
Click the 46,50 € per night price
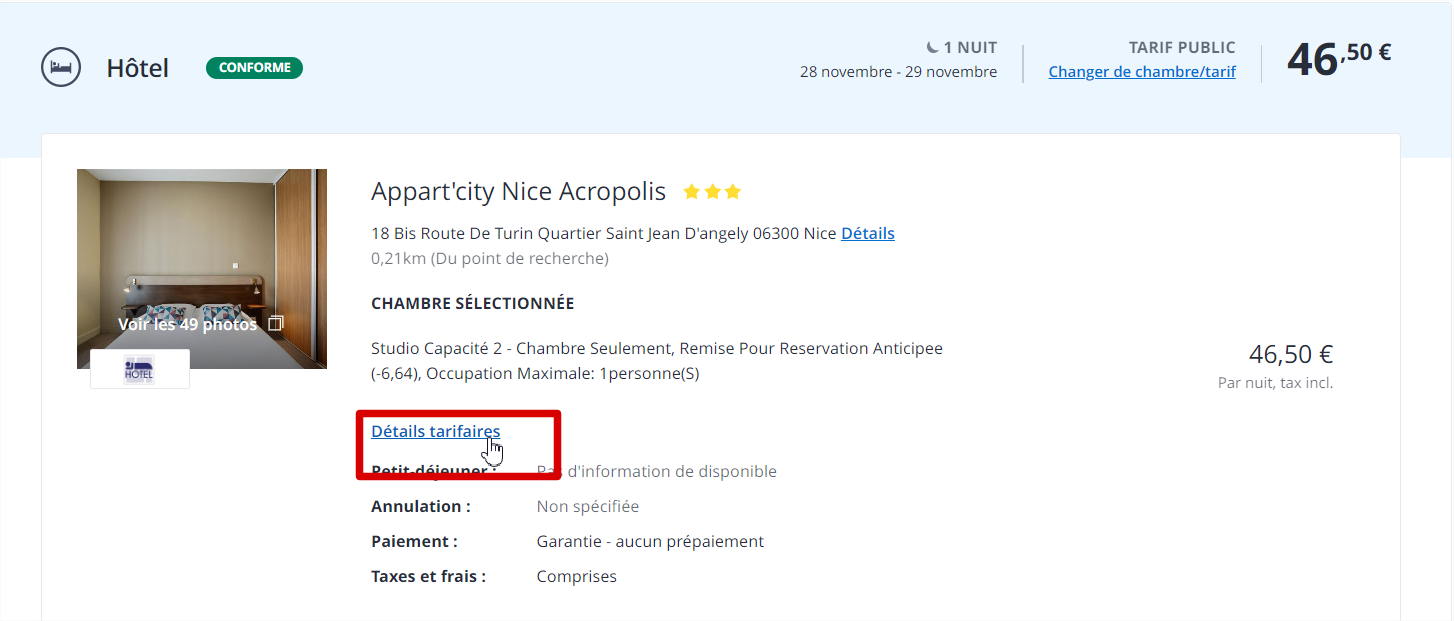pyautogui.click(x=1291, y=354)
